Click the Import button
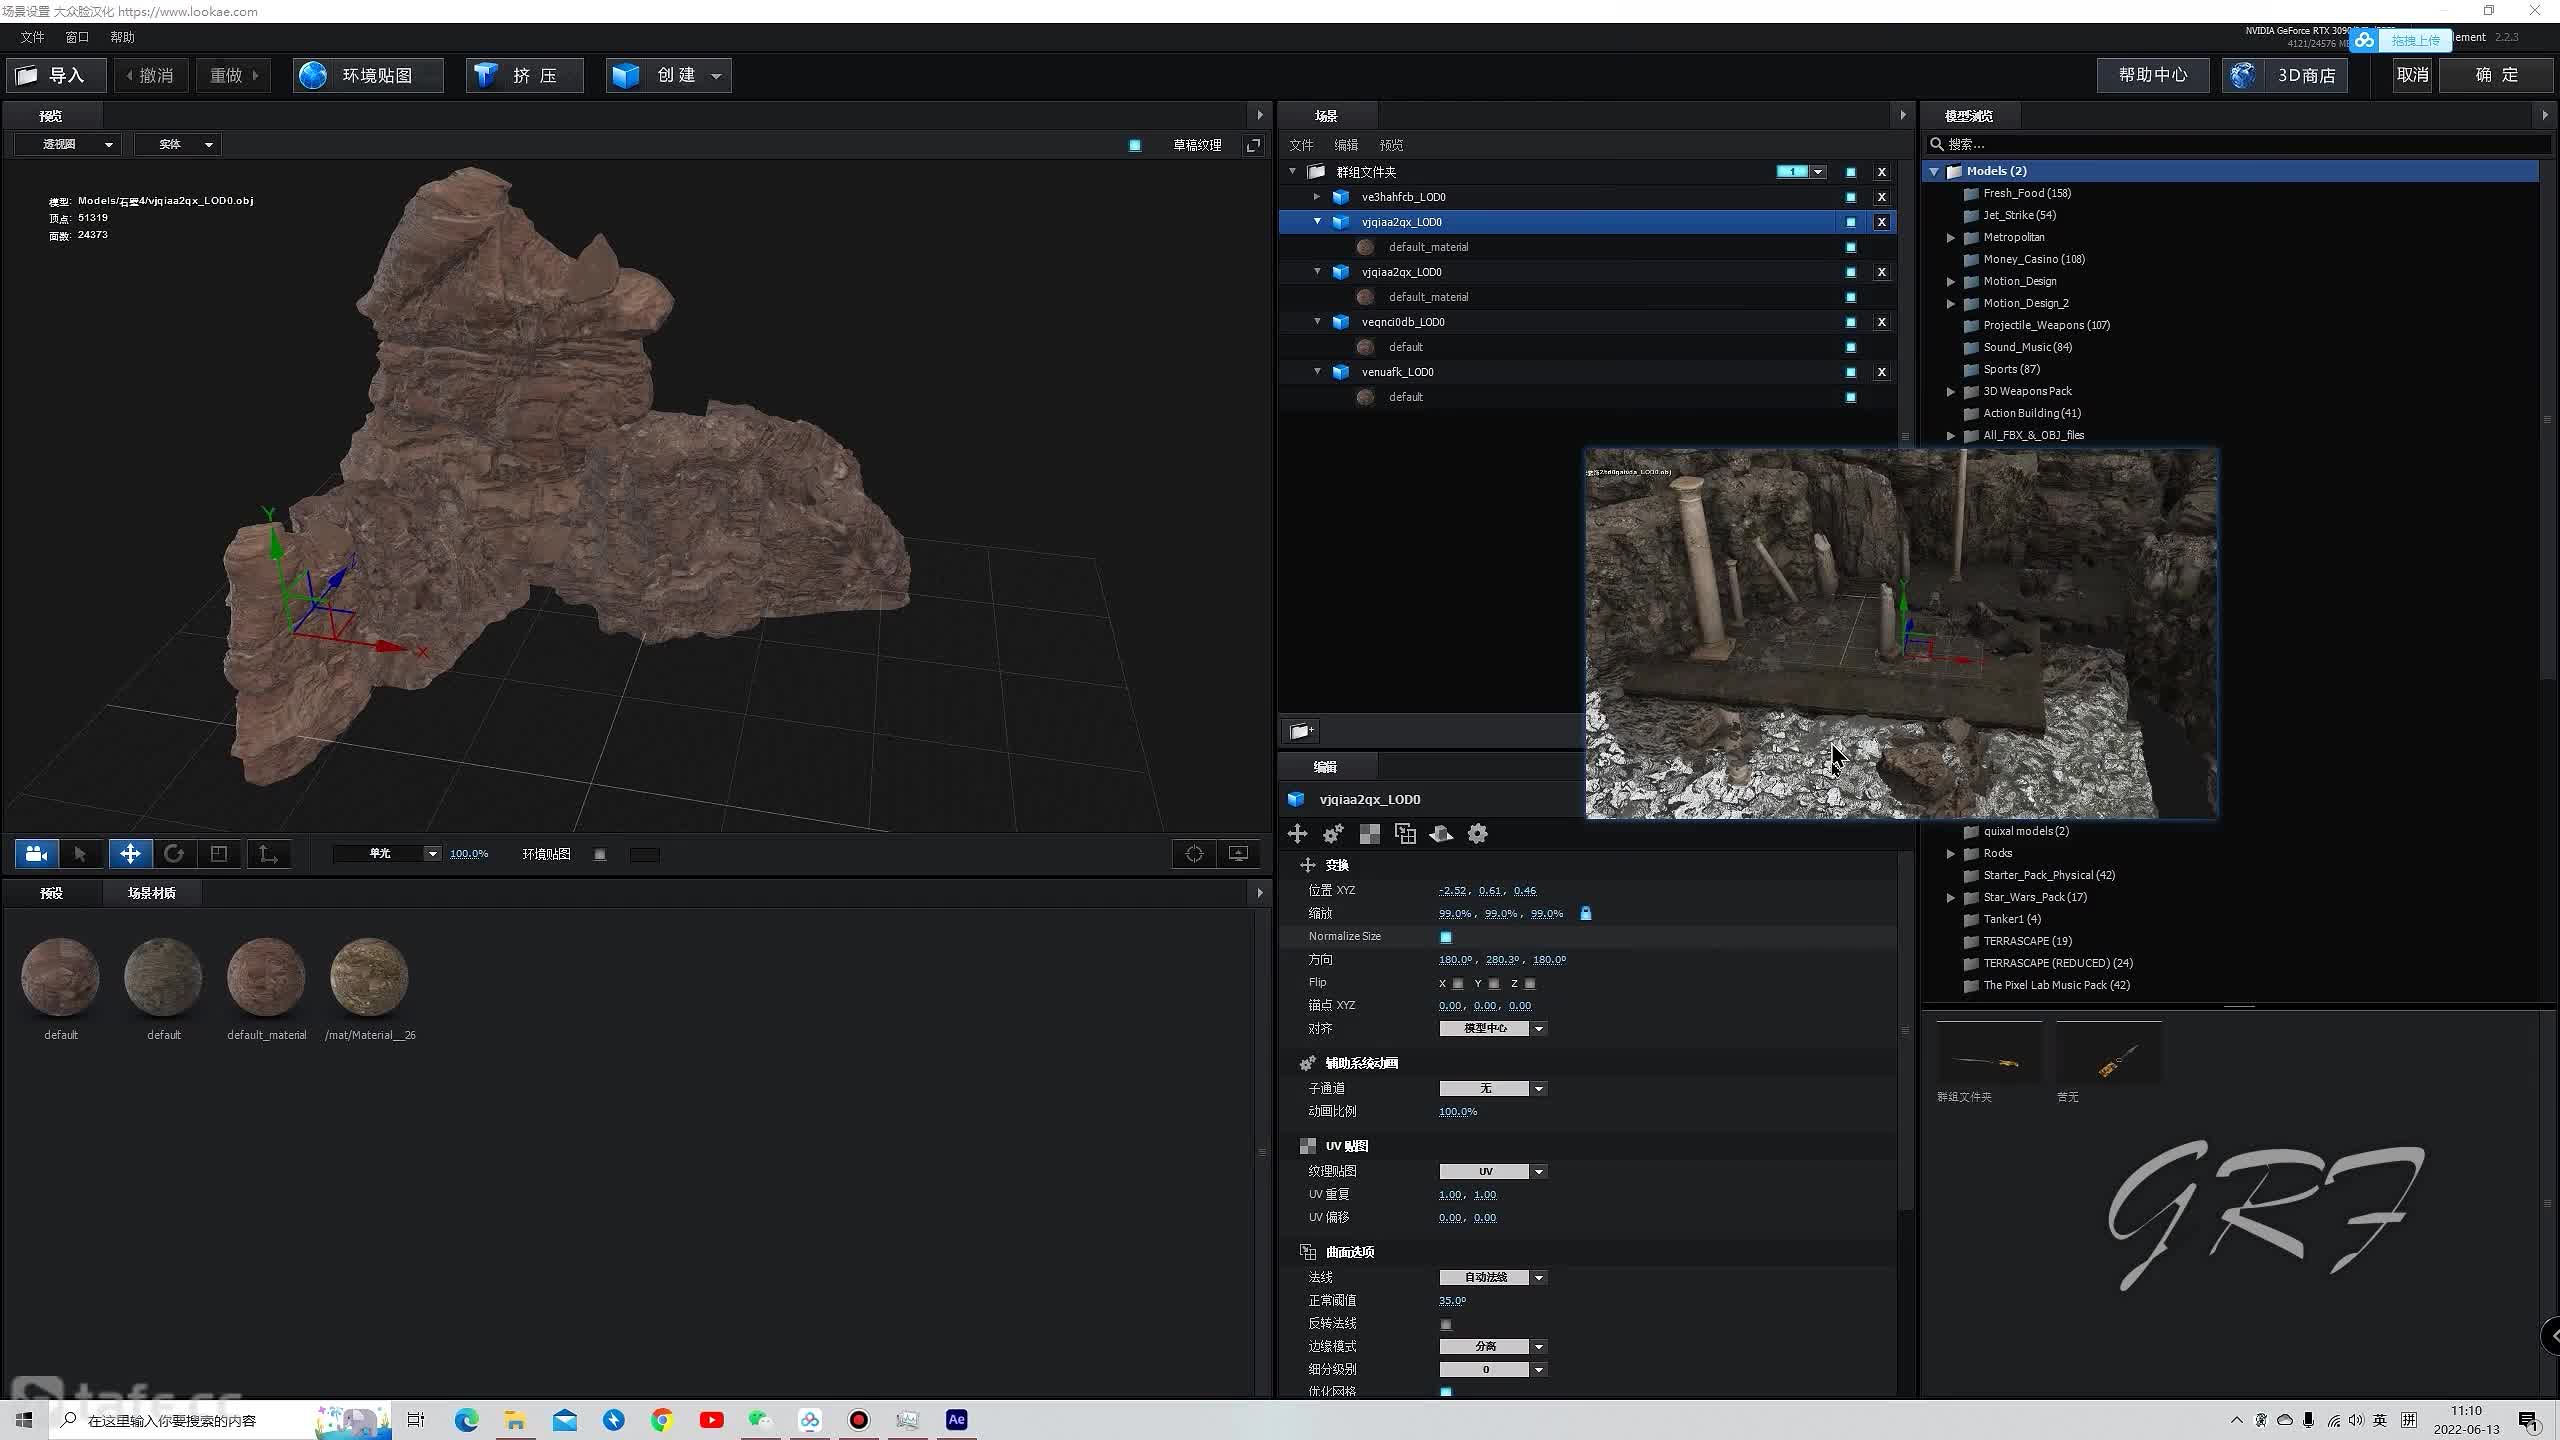Screen dimensions: 2560x1440 coord(56,75)
